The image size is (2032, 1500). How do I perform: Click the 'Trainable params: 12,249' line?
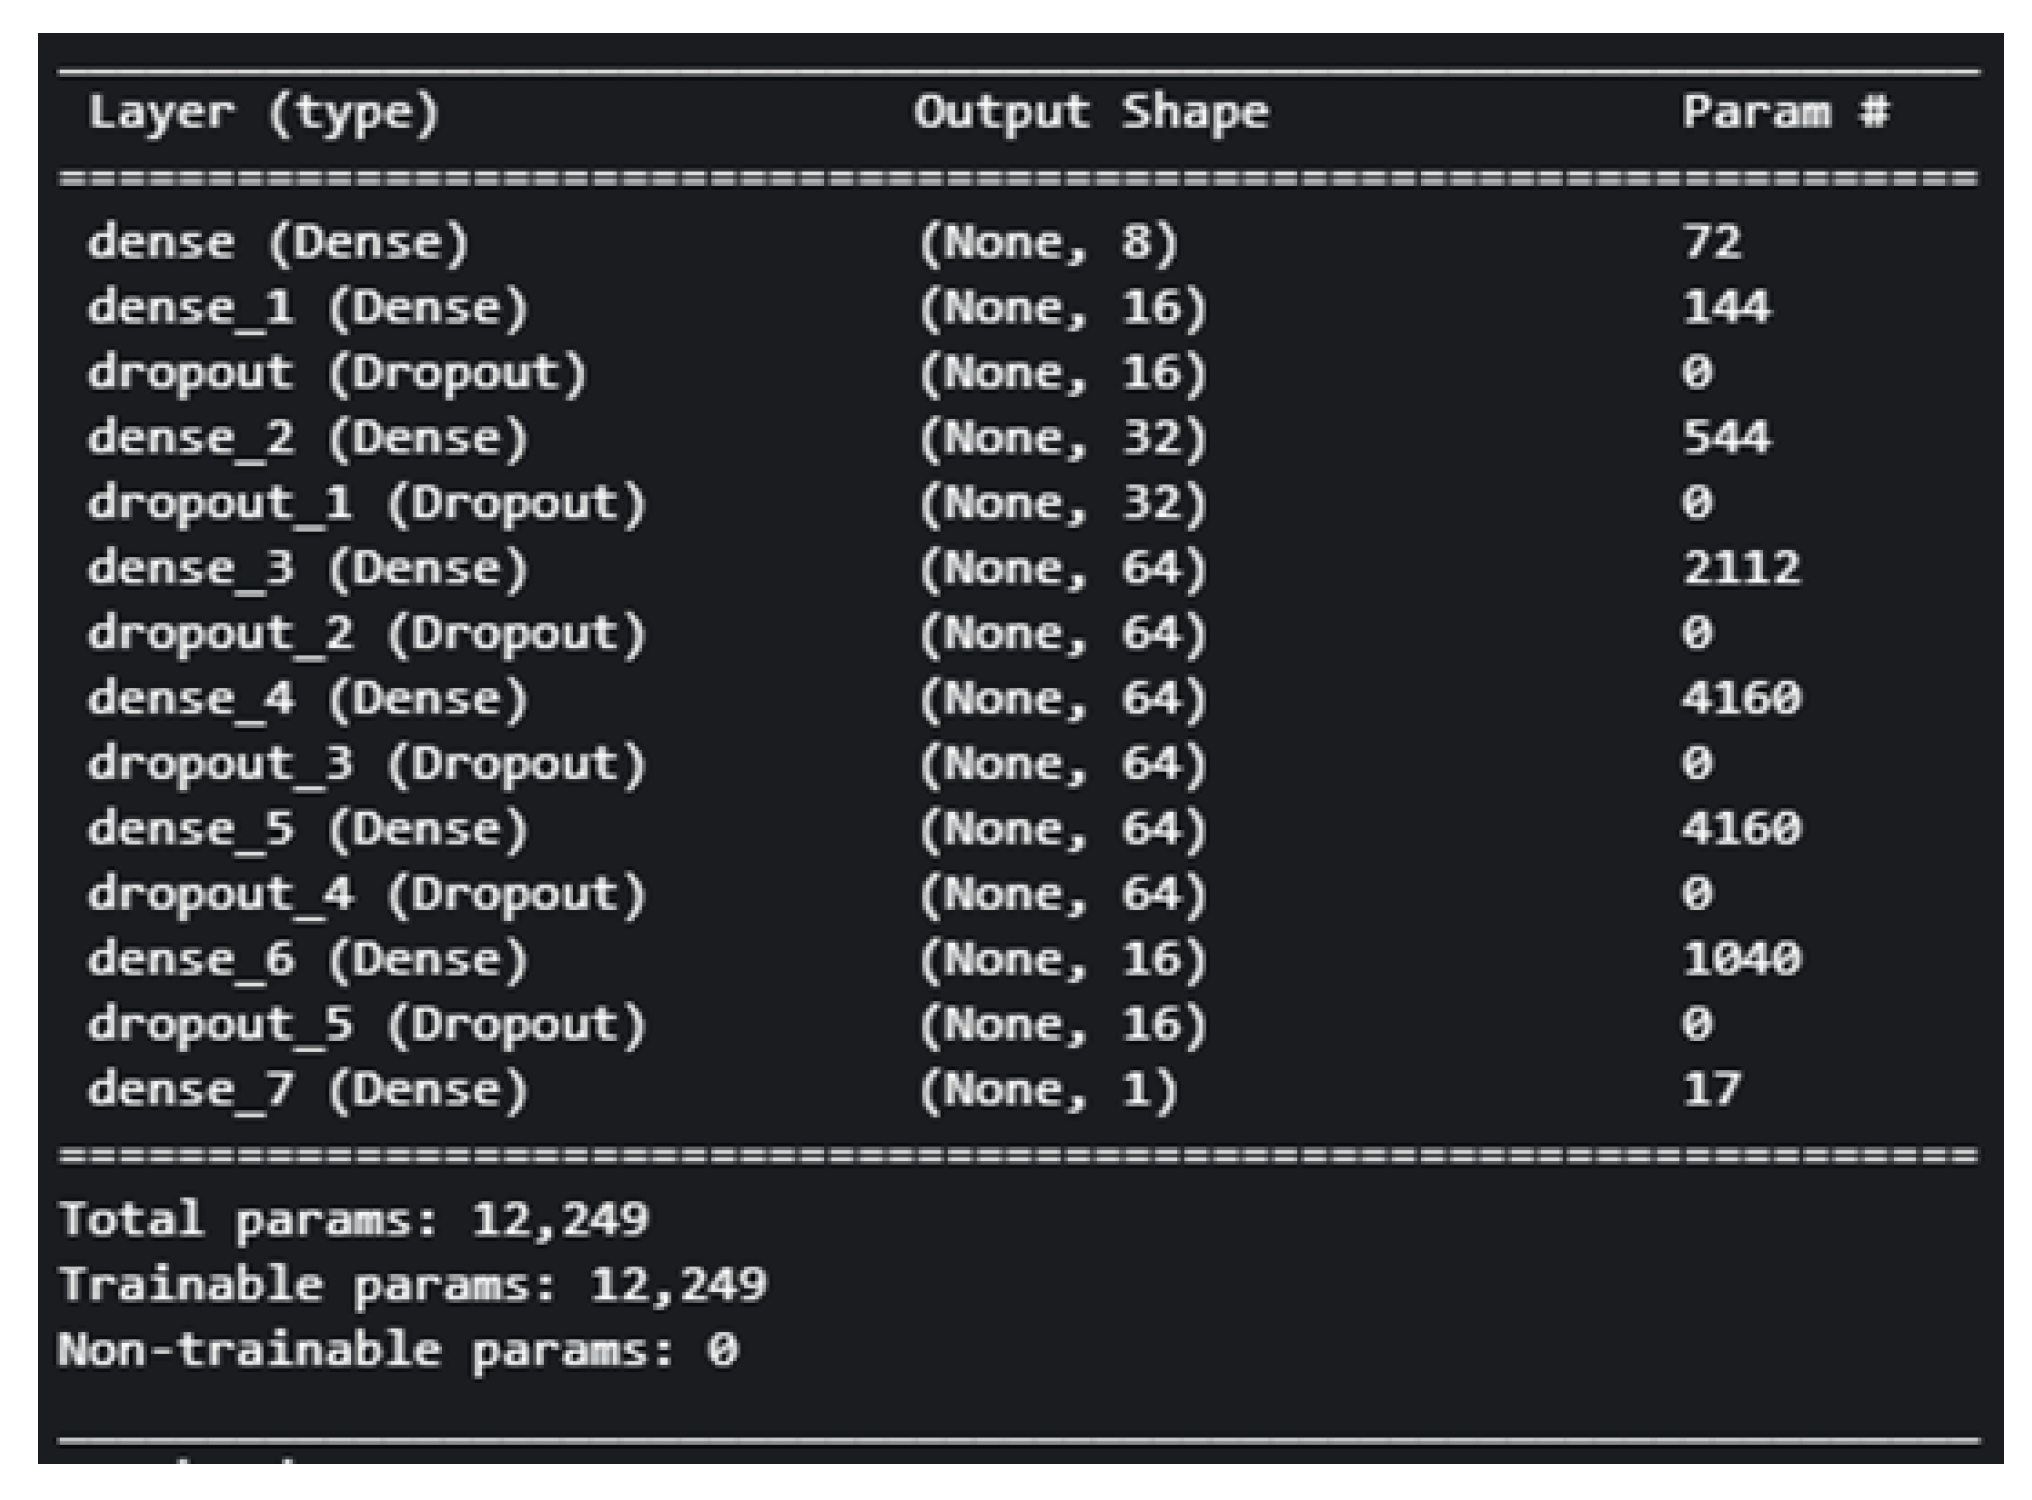tap(412, 1285)
